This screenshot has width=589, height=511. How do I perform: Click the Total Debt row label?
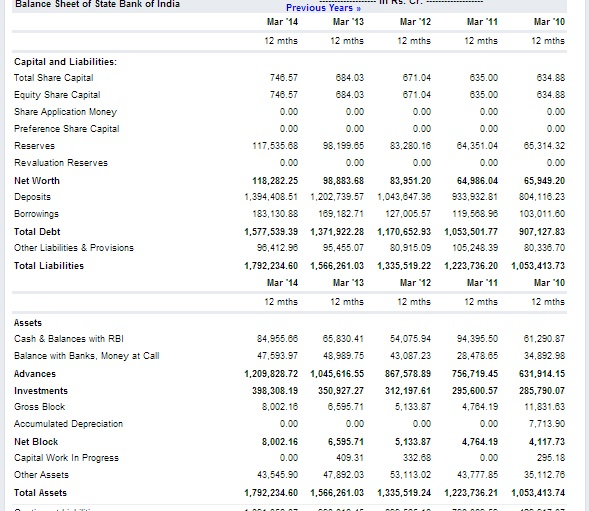point(37,232)
